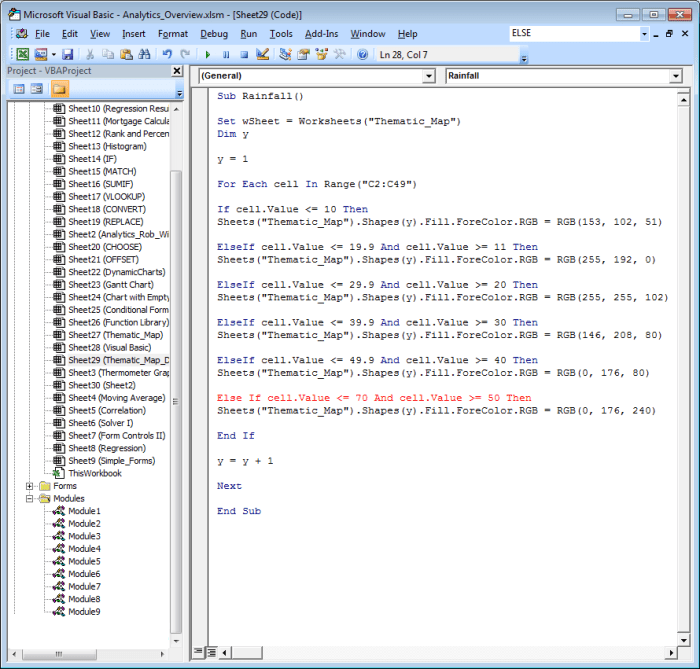Open the (General) object dropdown
Image resolution: width=700 pixels, height=669 pixels.
coord(427,76)
